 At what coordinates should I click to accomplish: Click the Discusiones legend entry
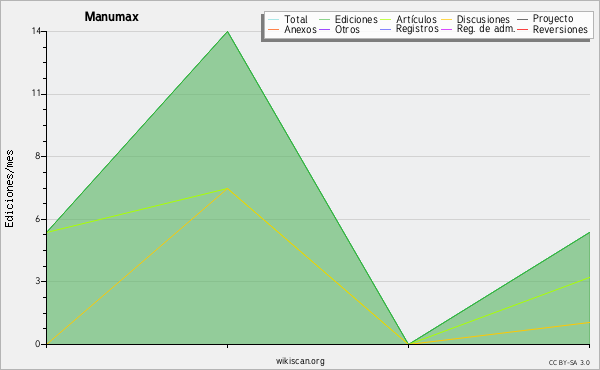[x=475, y=19]
